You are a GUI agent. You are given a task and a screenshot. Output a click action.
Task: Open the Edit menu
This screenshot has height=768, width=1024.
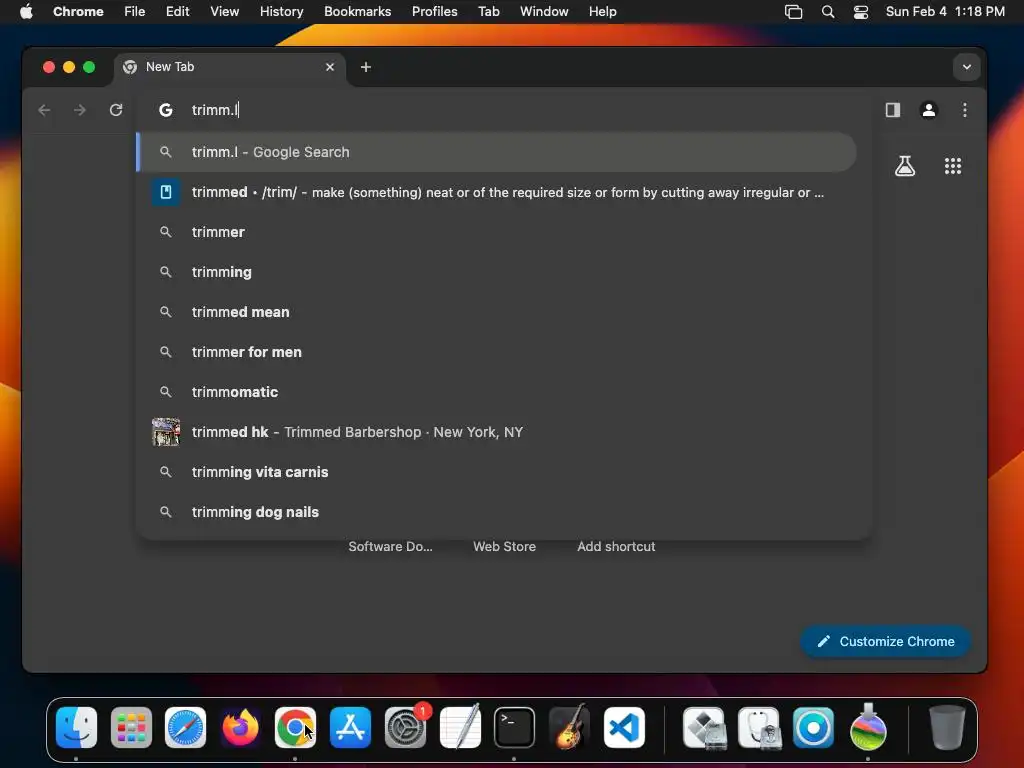click(x=178, y=12)
